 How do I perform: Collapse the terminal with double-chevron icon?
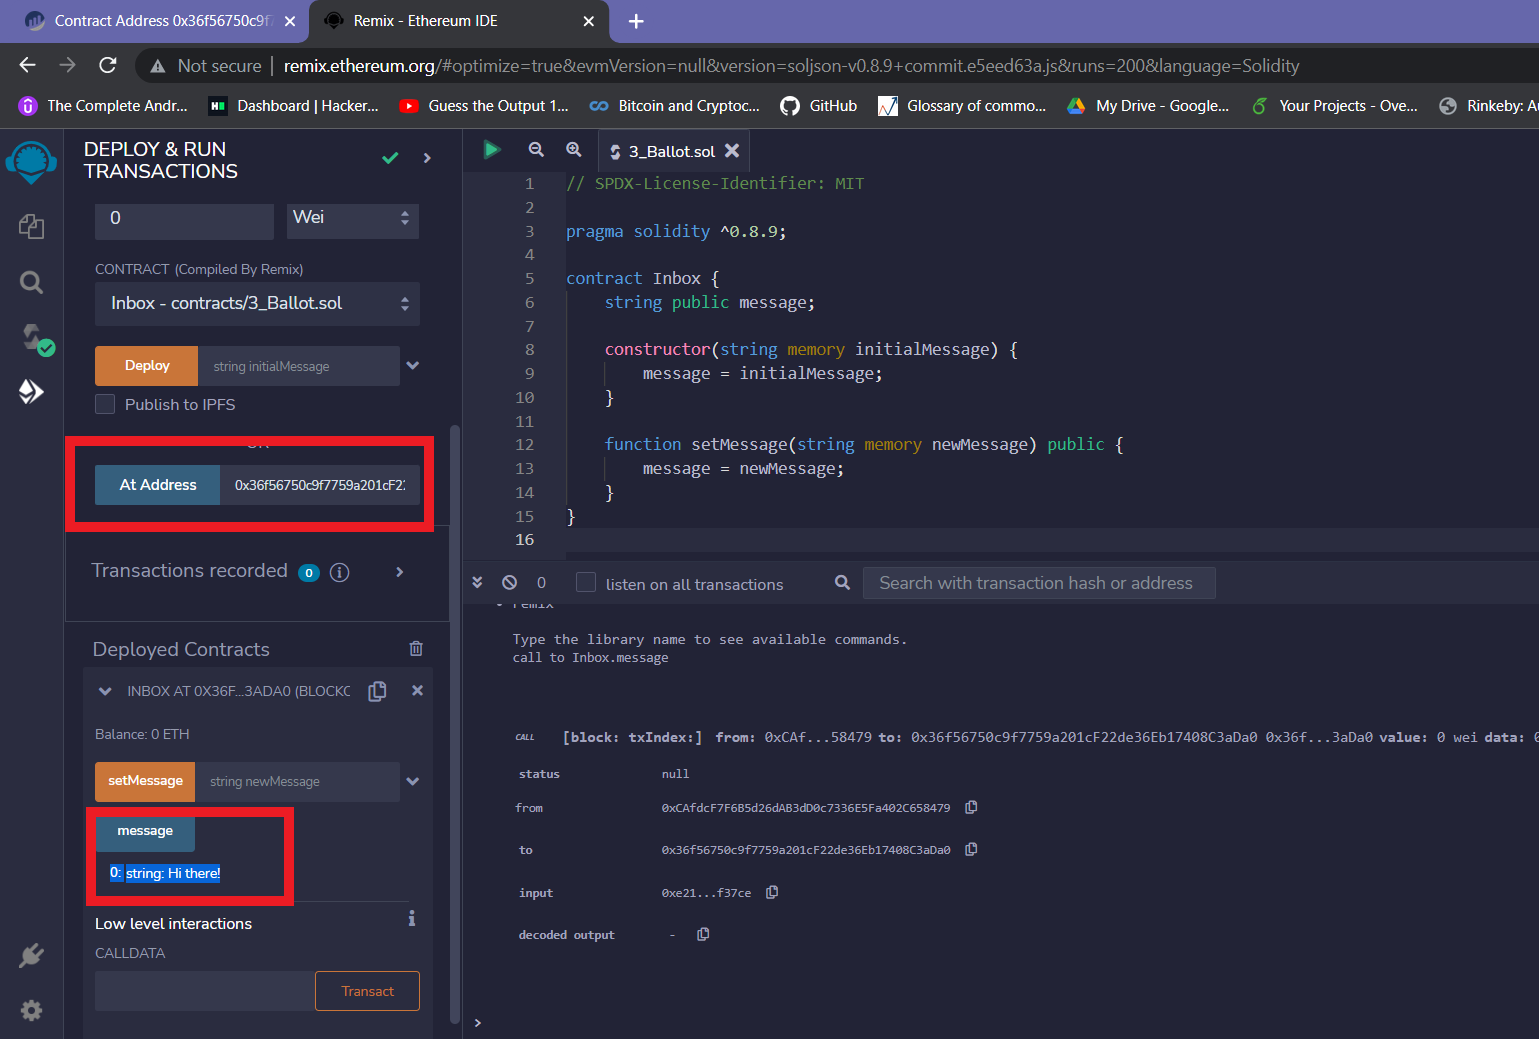coord(477,582)
